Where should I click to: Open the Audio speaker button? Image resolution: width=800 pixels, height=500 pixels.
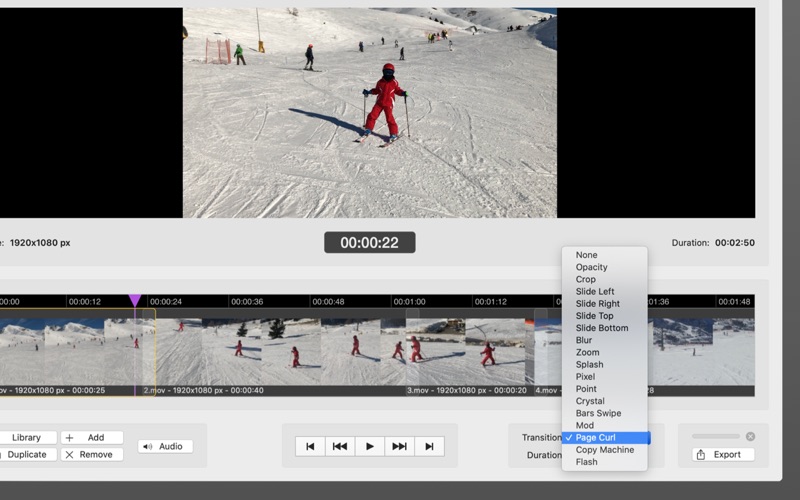click(165, 446)
